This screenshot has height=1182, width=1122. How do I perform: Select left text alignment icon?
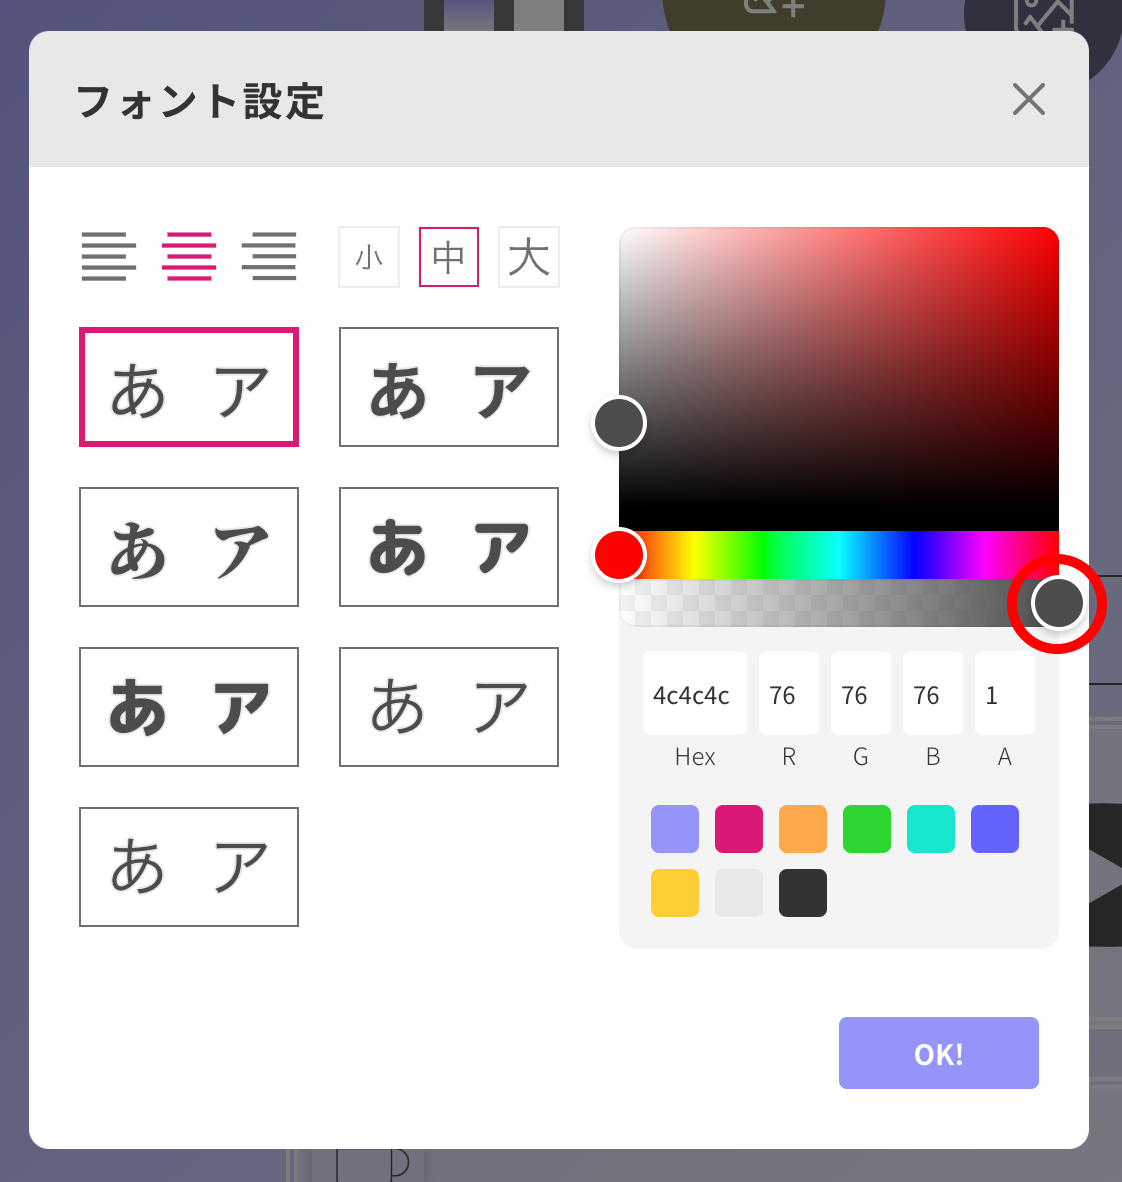coord(109,257)
